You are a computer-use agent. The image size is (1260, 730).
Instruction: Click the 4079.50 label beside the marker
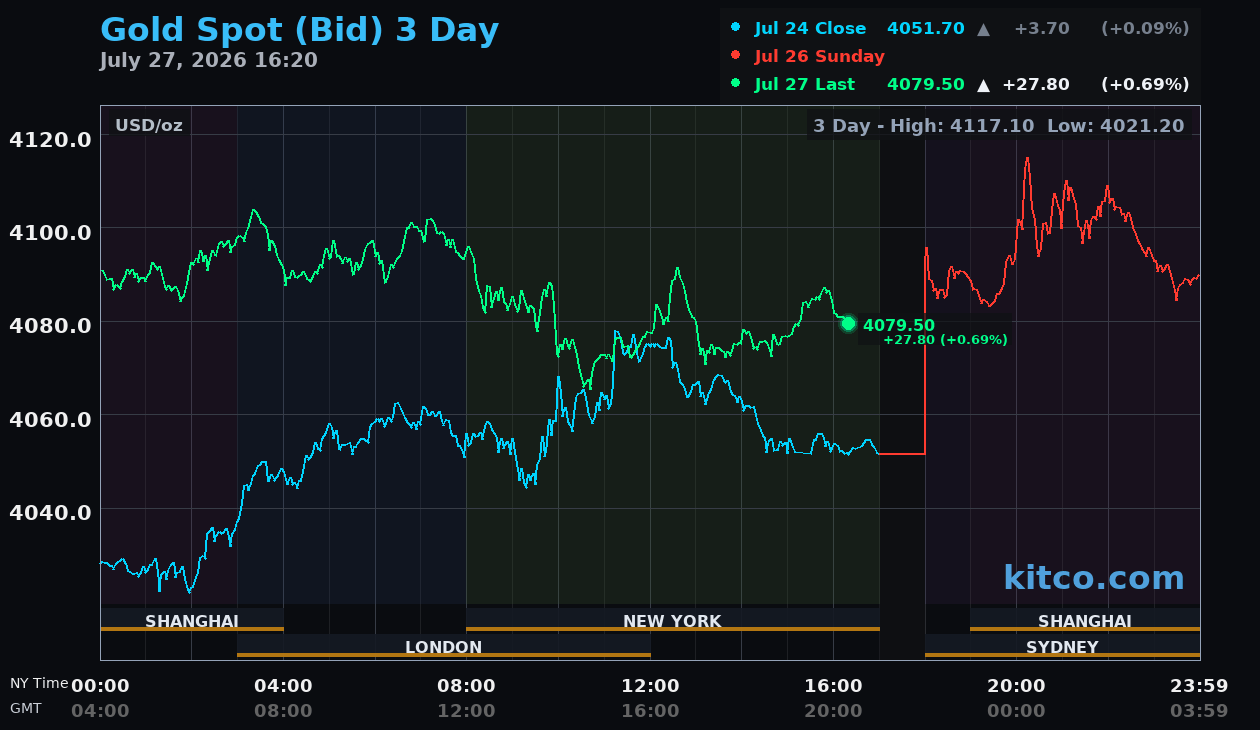tap(899, 325)
